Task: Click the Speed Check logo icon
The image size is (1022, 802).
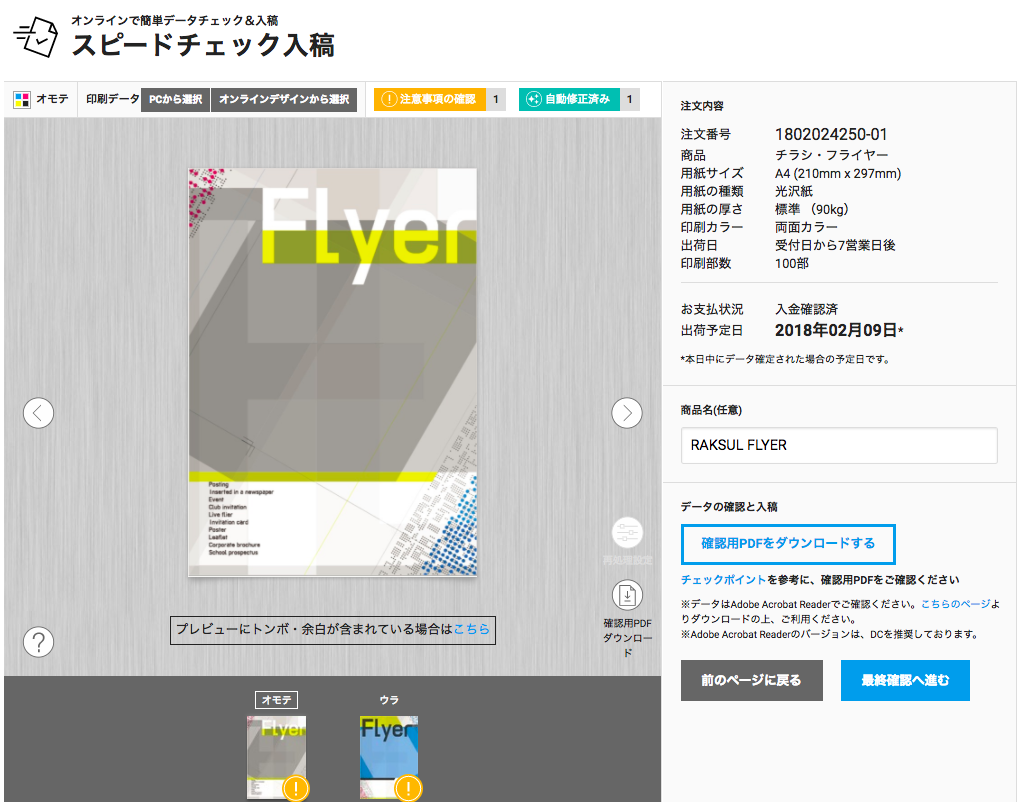Action: (36, 38)
